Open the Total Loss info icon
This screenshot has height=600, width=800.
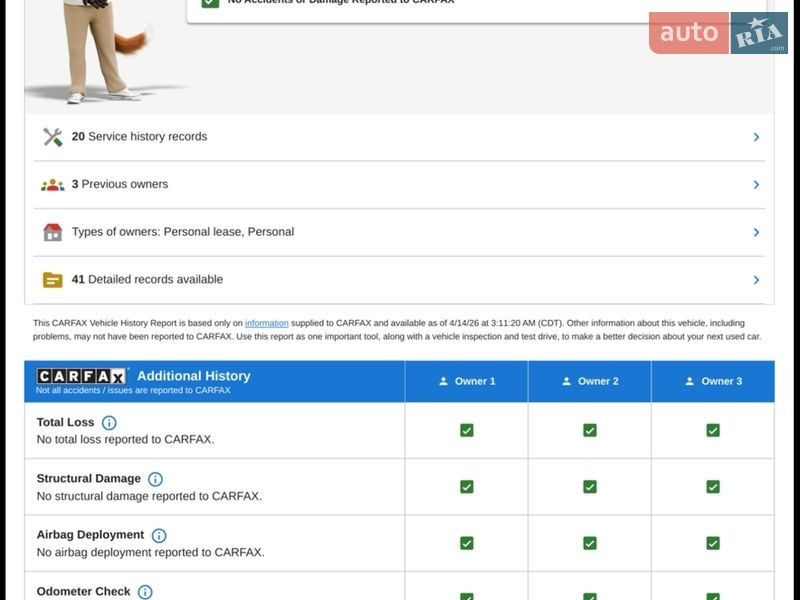coord(109,423)
